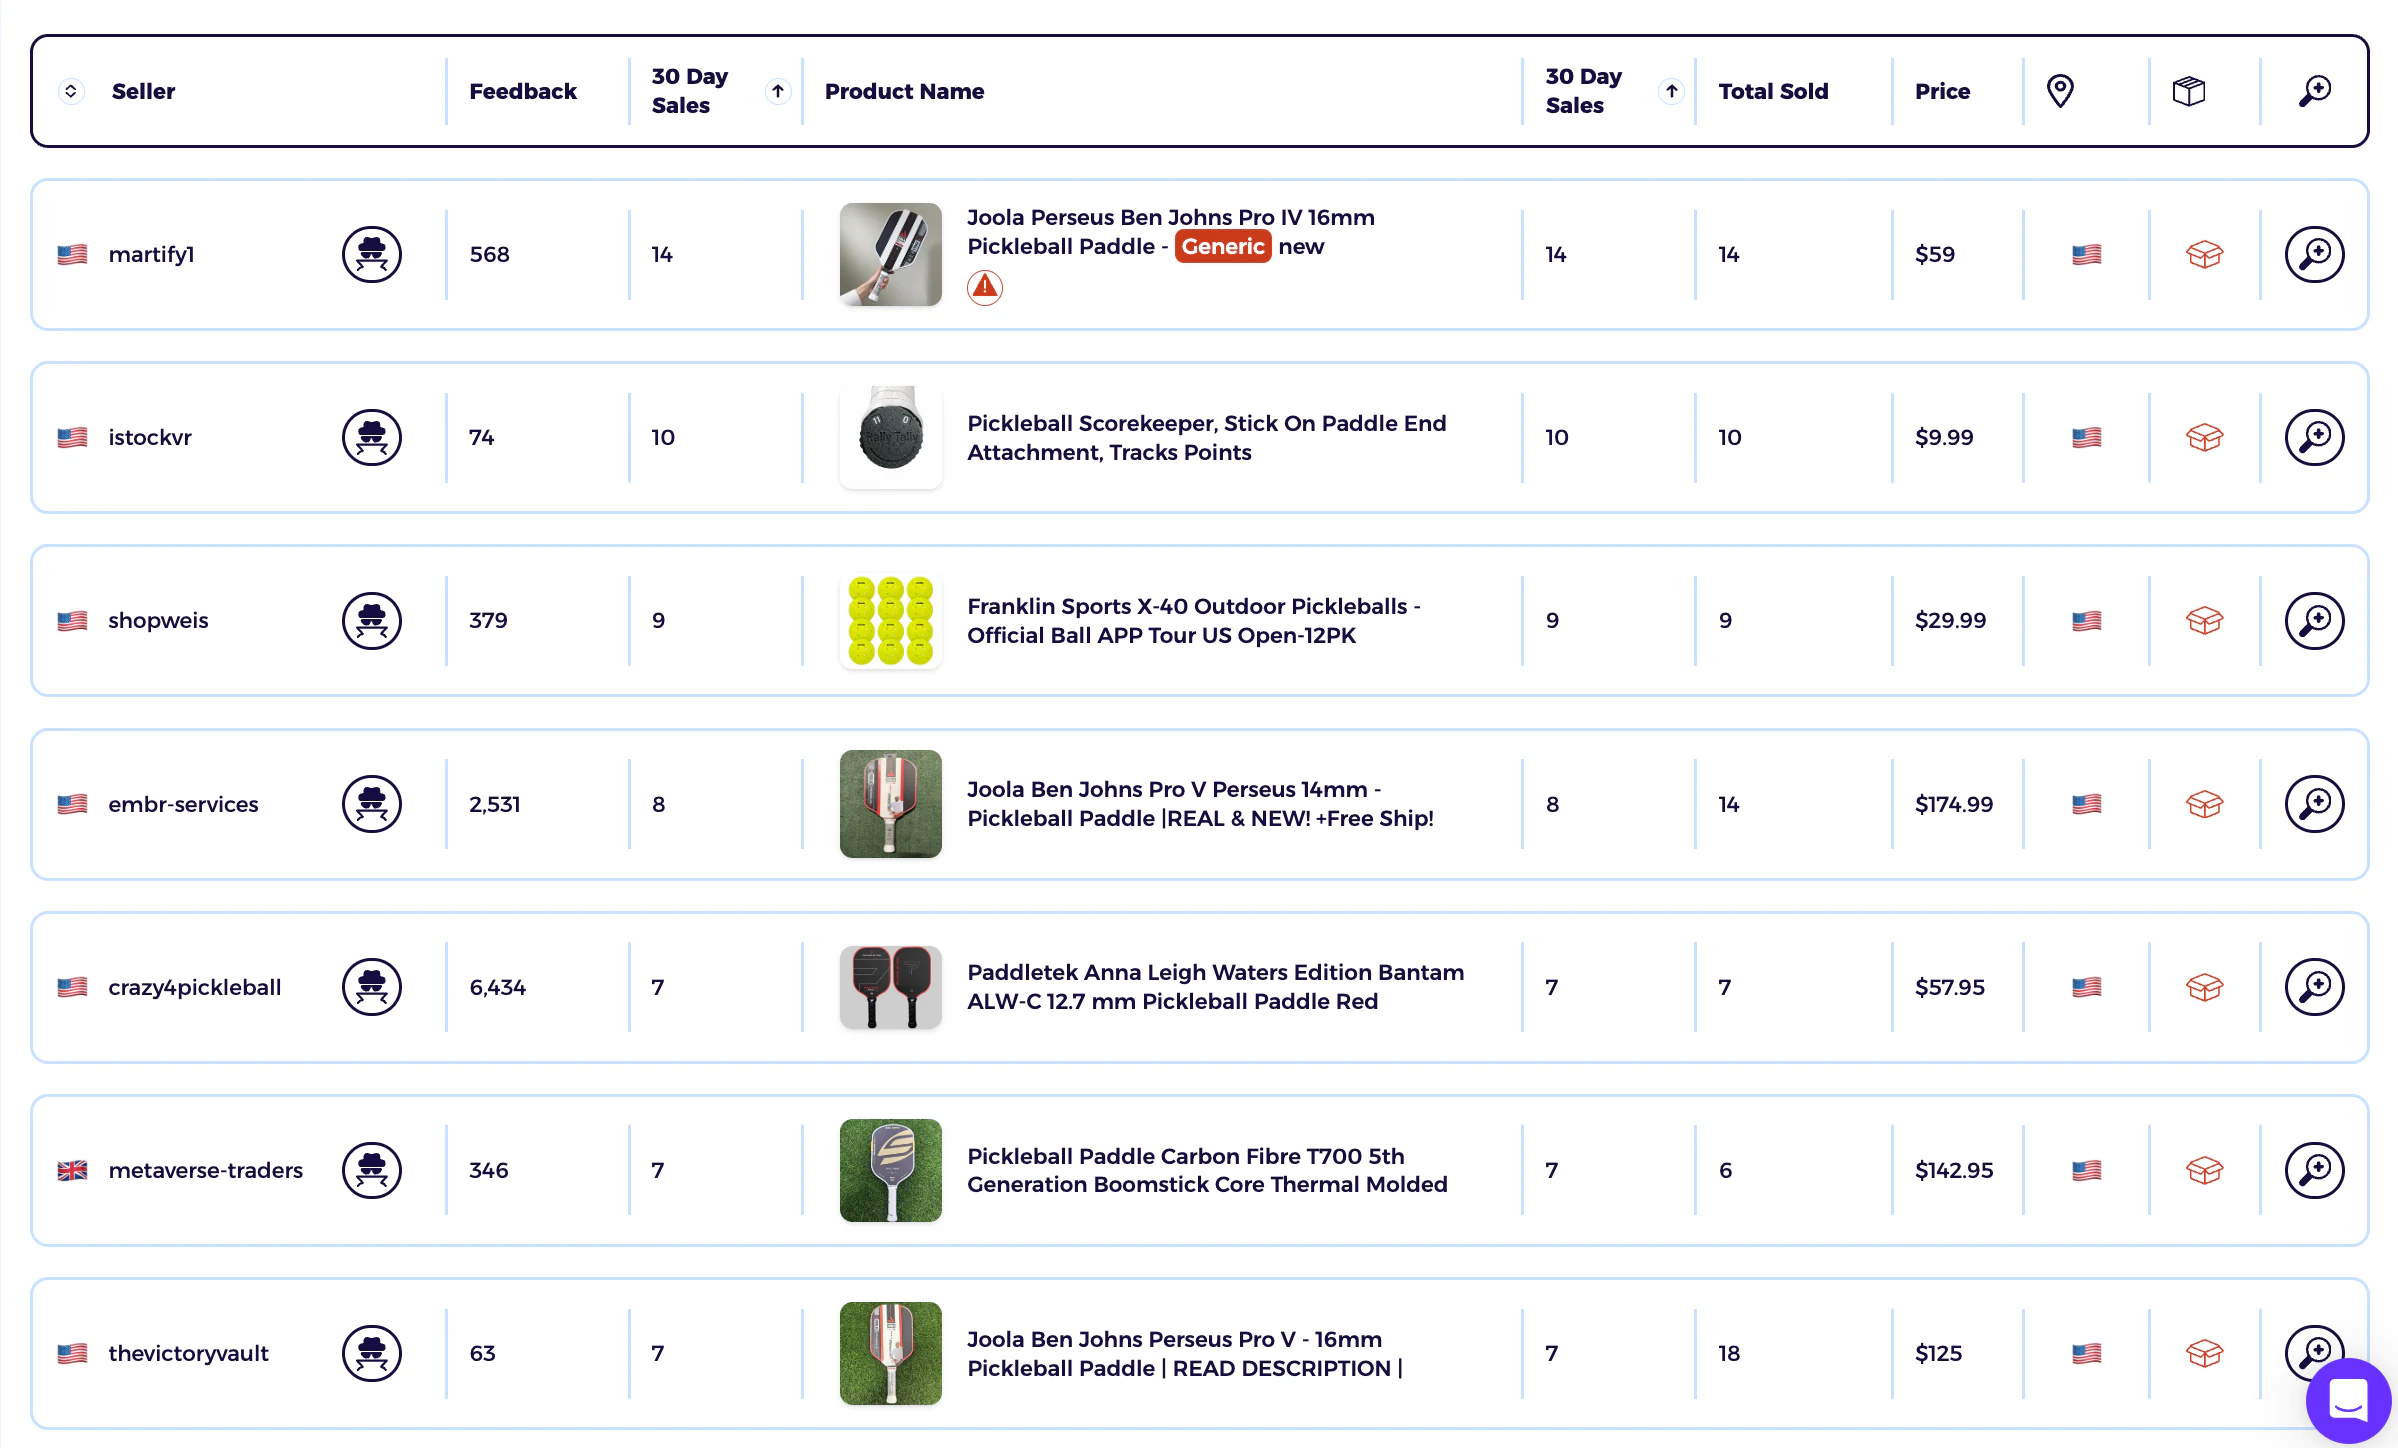Click the red box icon in martify1 row
The image size is (2398, 1448).
(2204, 254)
